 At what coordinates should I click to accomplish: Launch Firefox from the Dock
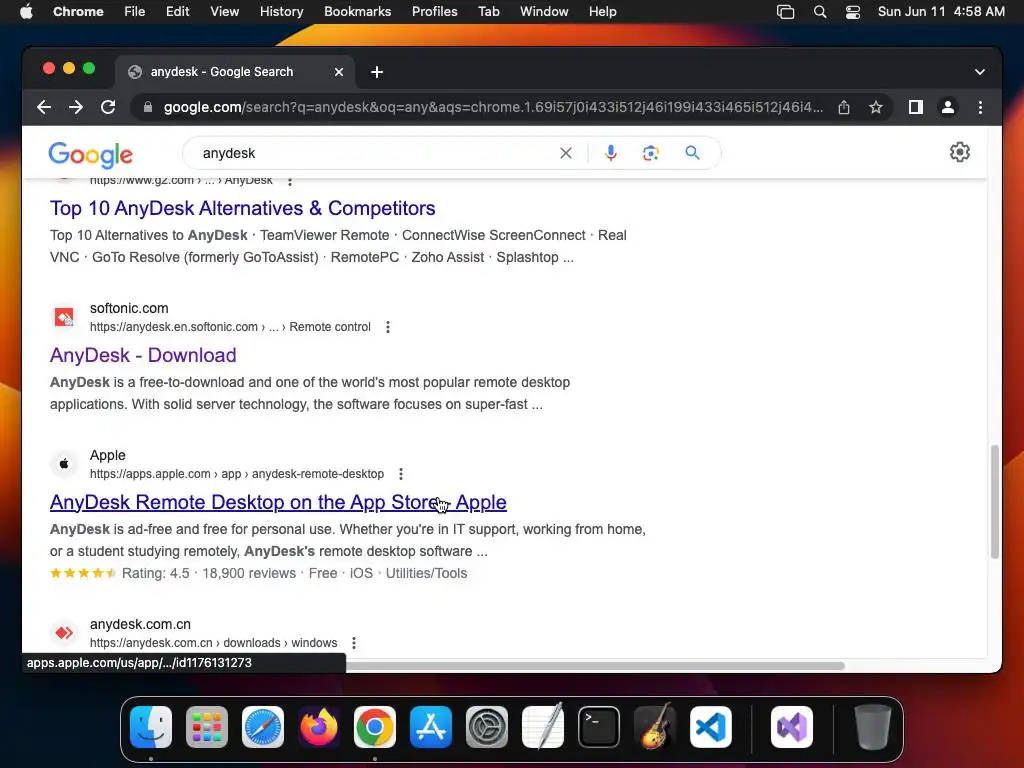pos(319,727)
